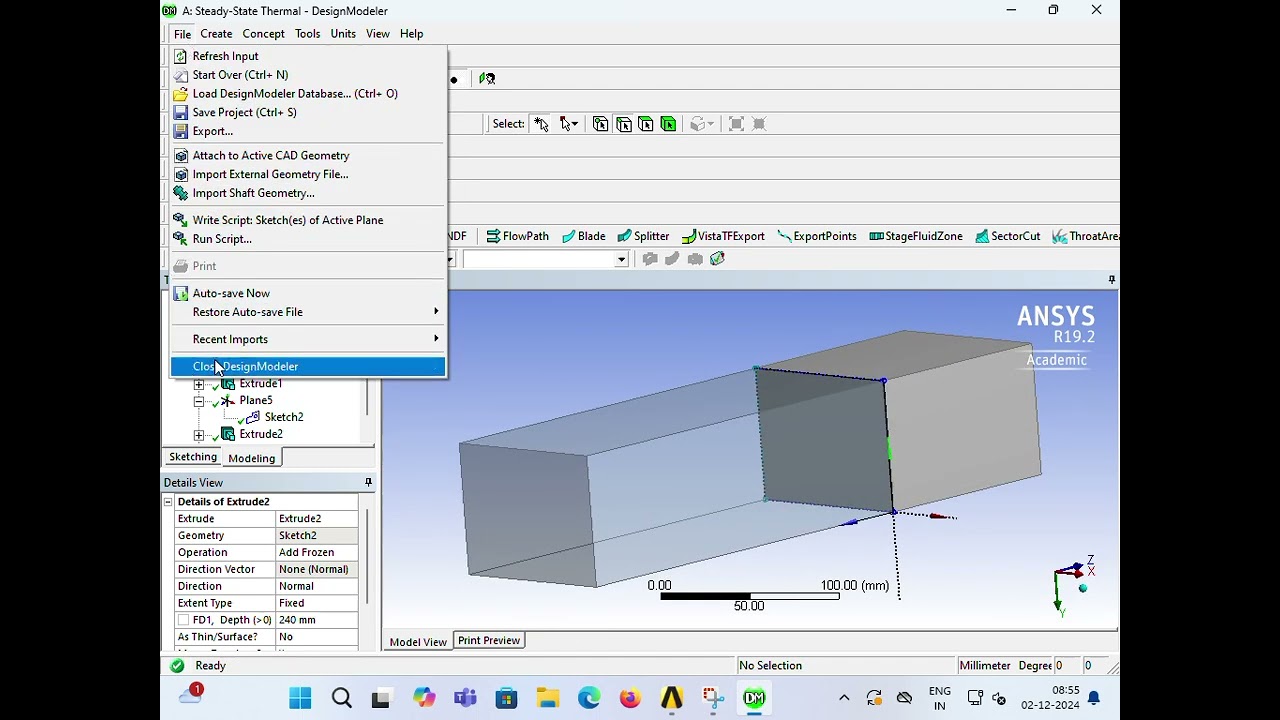Screen dimensions: 1280x720
Task: Expand the Extrude2 tree node
Action: coord(199,435)
